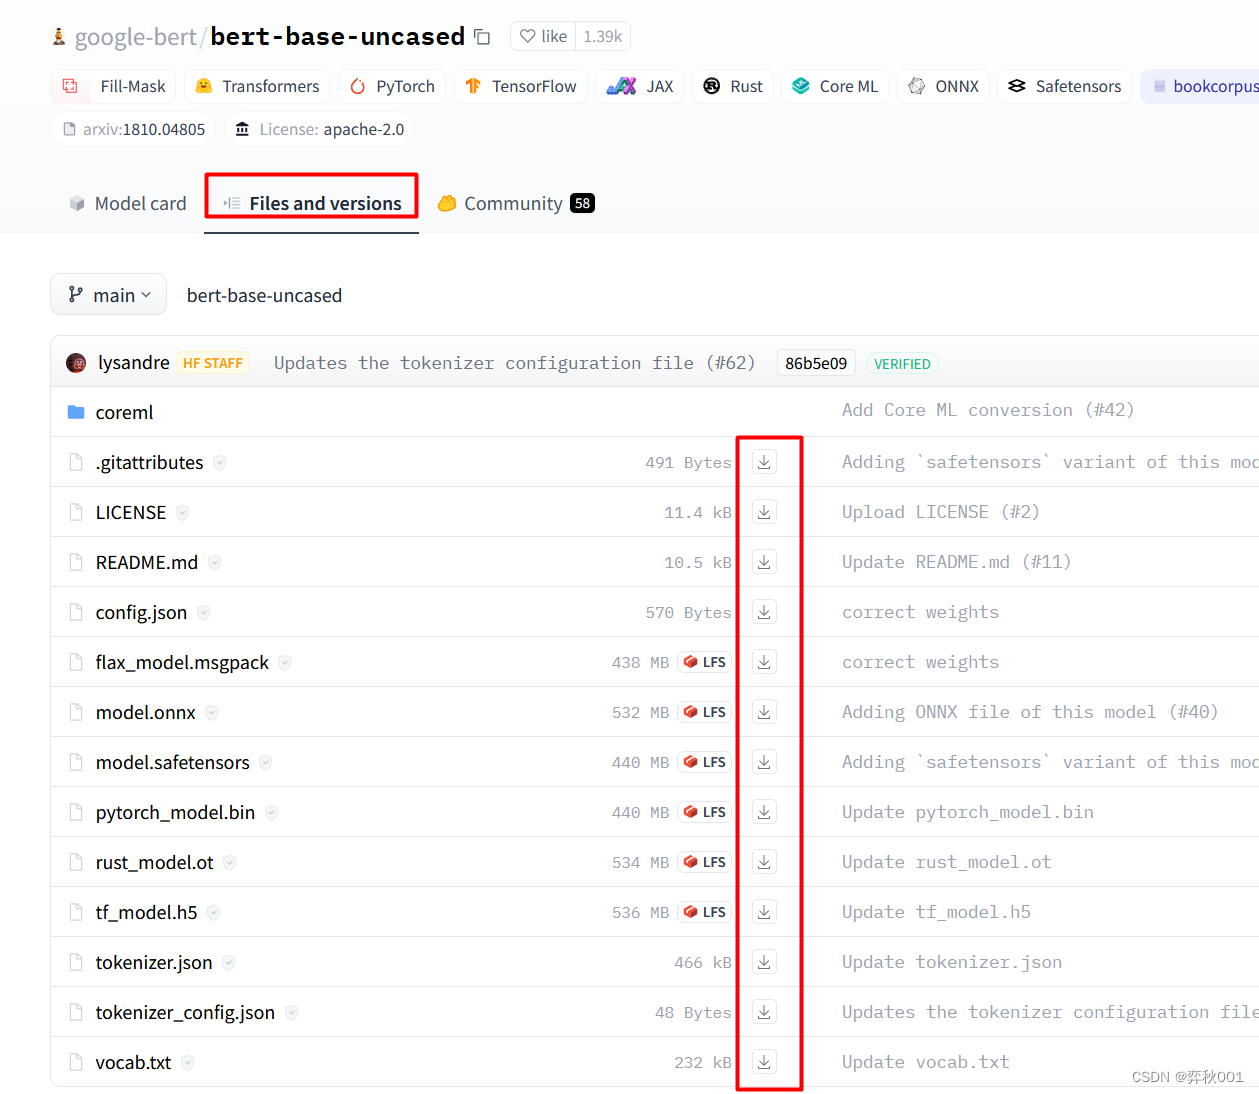1259x1094 pixels.
Task: Download the config.json file
Action: pyautogui.click(x=764, y=612)
